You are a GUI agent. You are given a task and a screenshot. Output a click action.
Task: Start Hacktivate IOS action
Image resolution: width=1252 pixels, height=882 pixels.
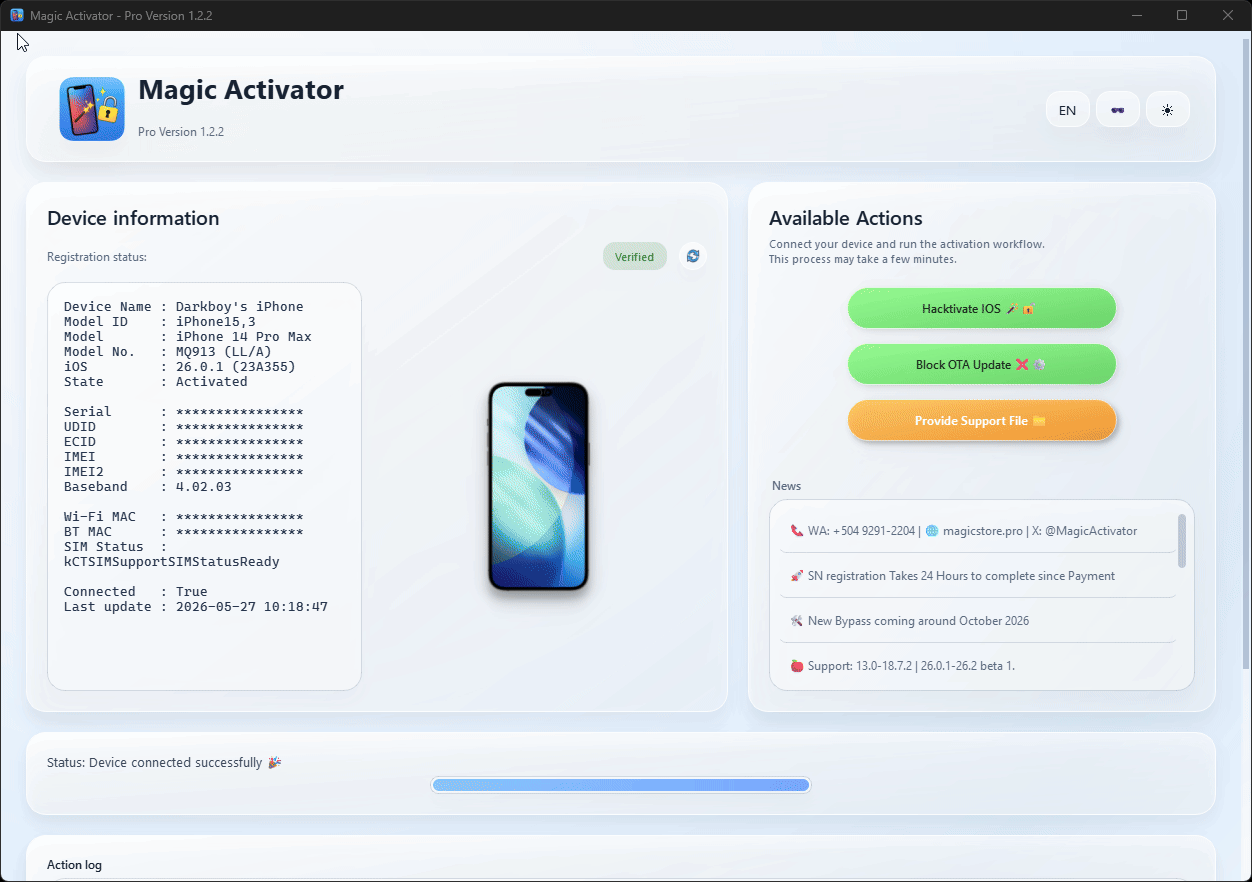981,309
